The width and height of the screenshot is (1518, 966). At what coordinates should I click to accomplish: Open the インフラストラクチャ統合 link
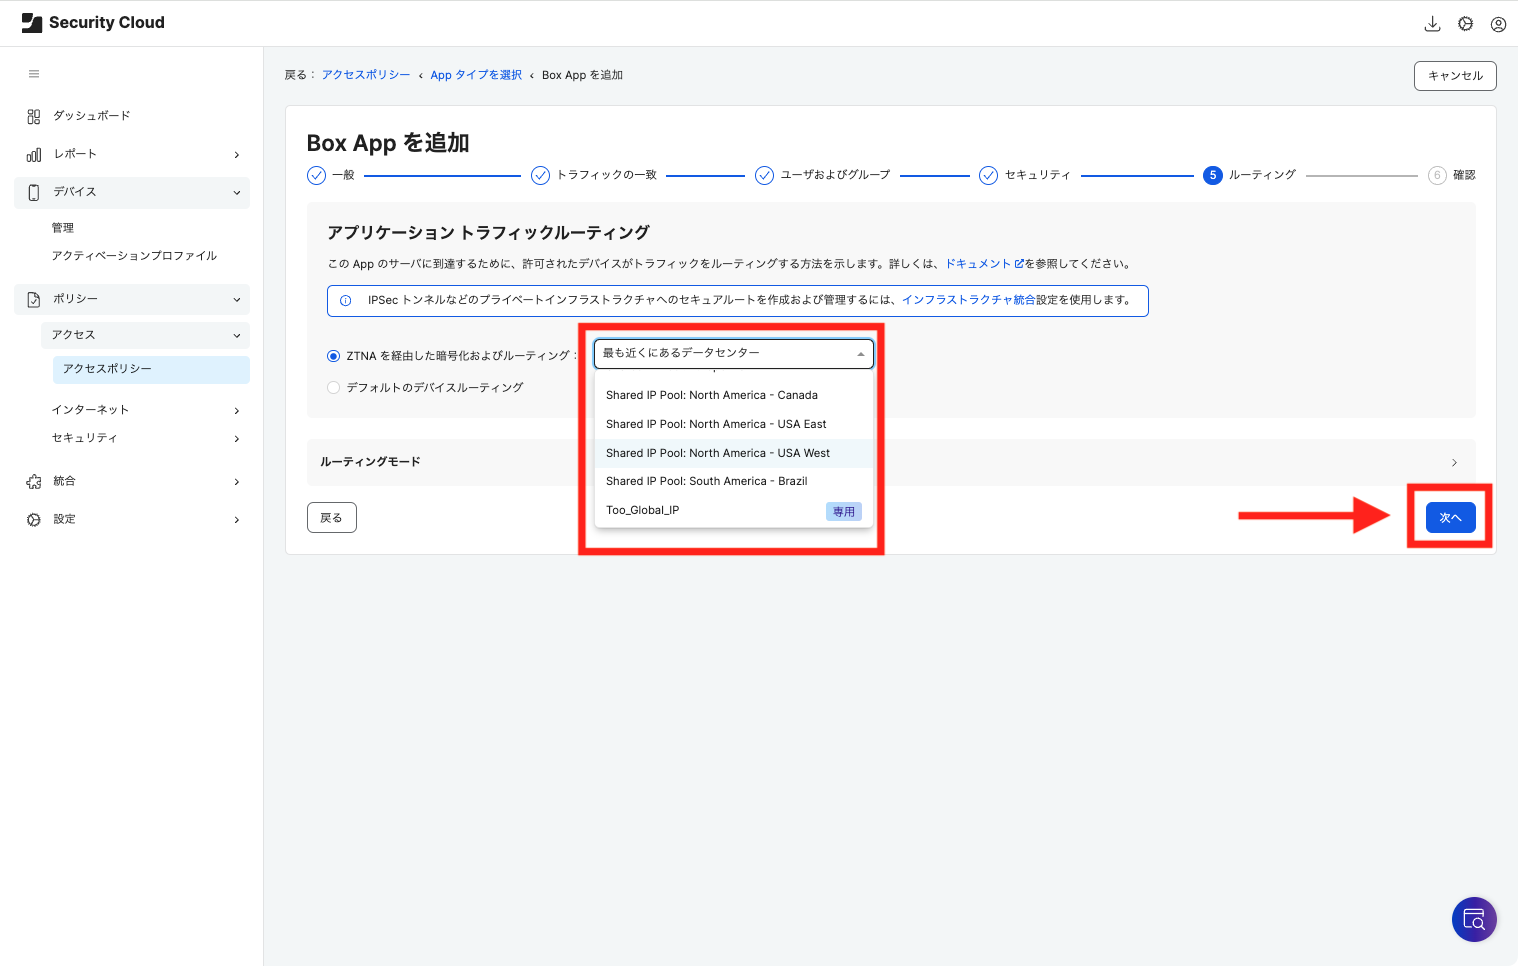tap(968, 300)
